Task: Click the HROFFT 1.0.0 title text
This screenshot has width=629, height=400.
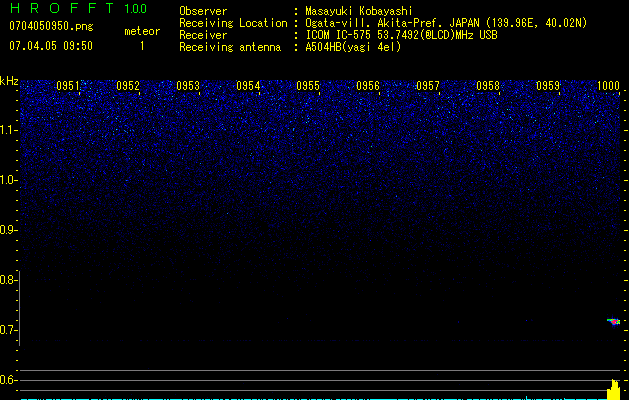Action: (78, 8)
